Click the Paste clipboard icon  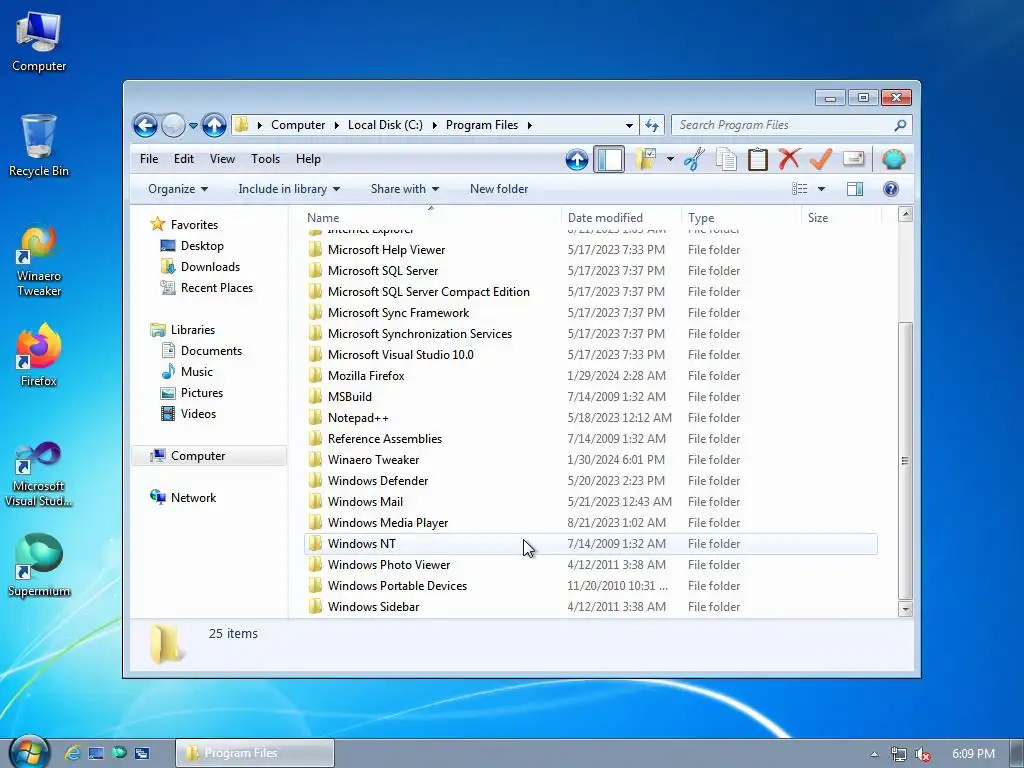point(758,159)
